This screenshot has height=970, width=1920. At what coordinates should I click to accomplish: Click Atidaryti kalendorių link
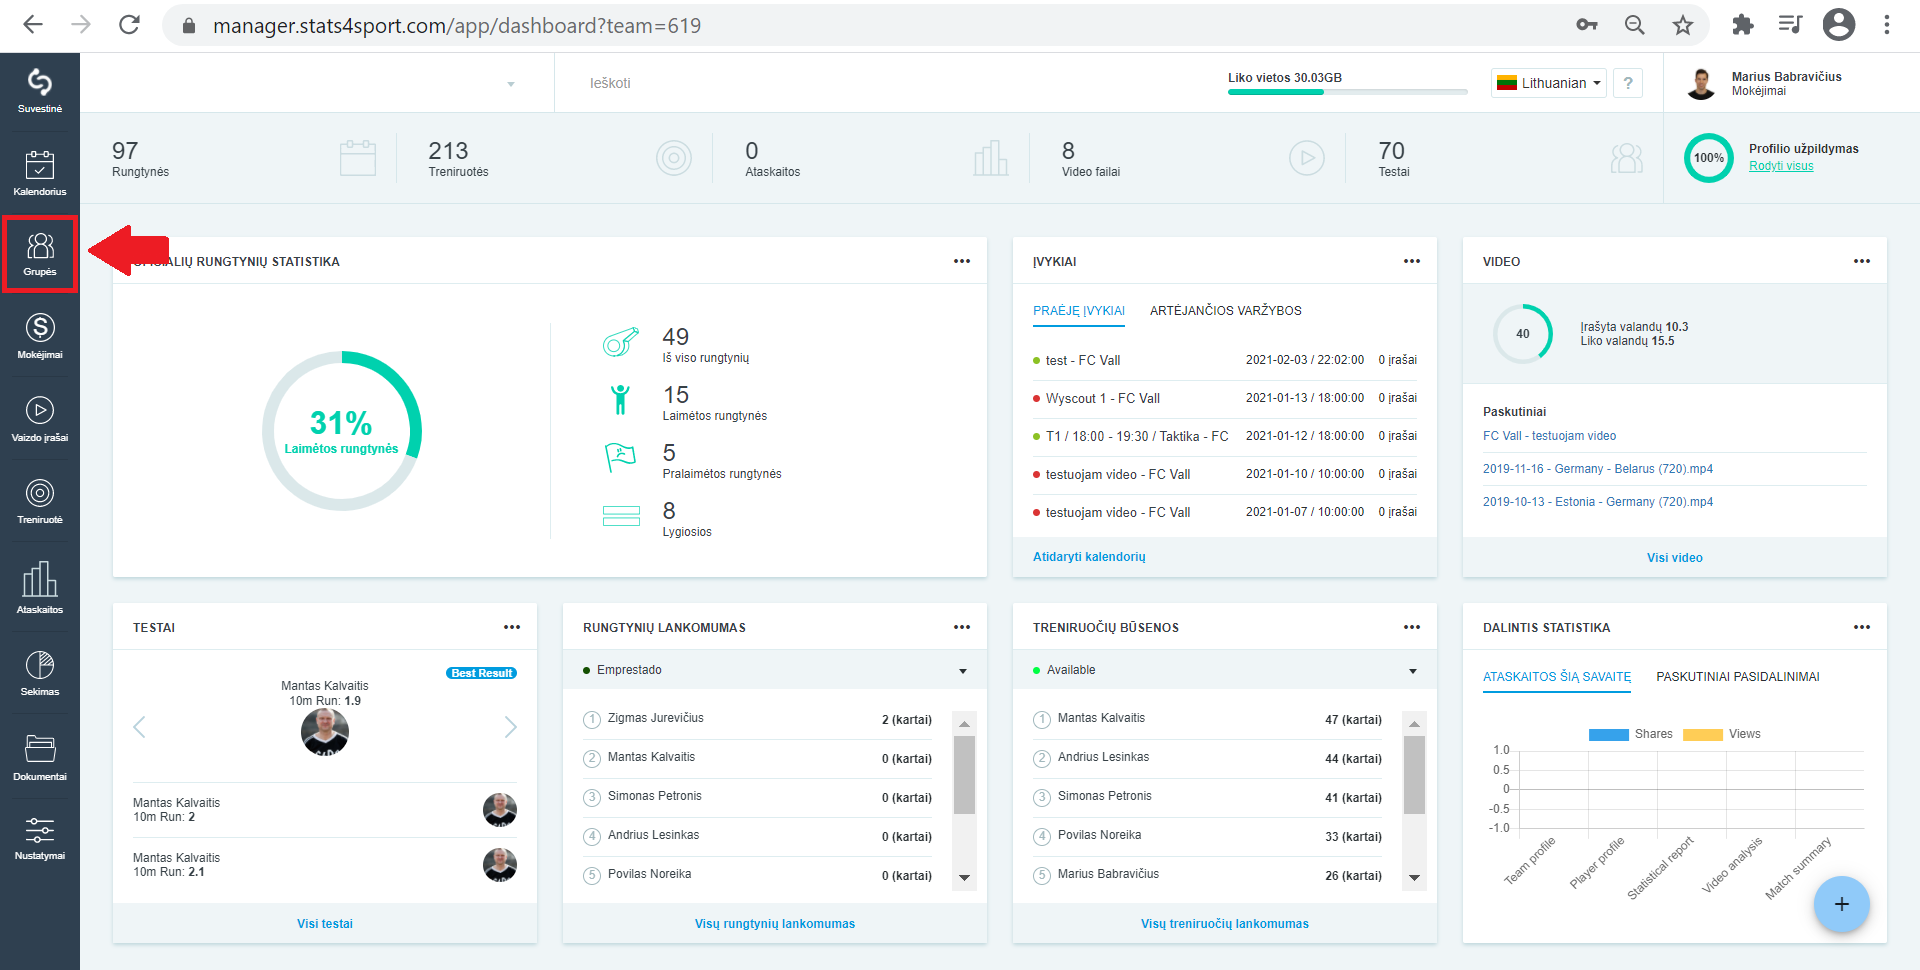pos(1089,557)
